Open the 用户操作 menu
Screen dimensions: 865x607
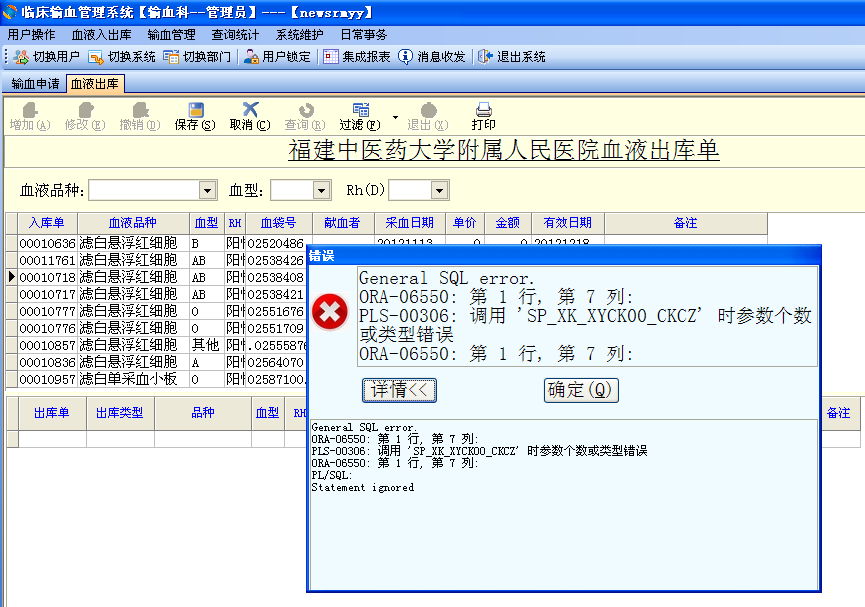click(x=31, y=35)
